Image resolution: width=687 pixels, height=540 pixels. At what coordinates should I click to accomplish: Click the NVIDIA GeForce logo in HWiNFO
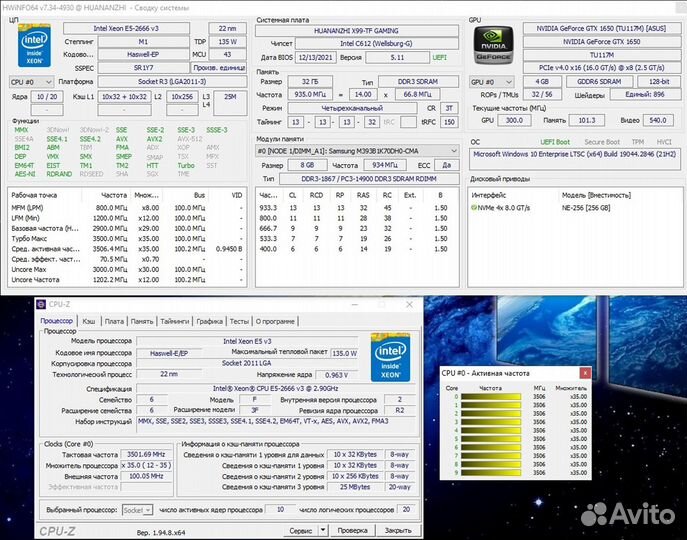(493, 46)
